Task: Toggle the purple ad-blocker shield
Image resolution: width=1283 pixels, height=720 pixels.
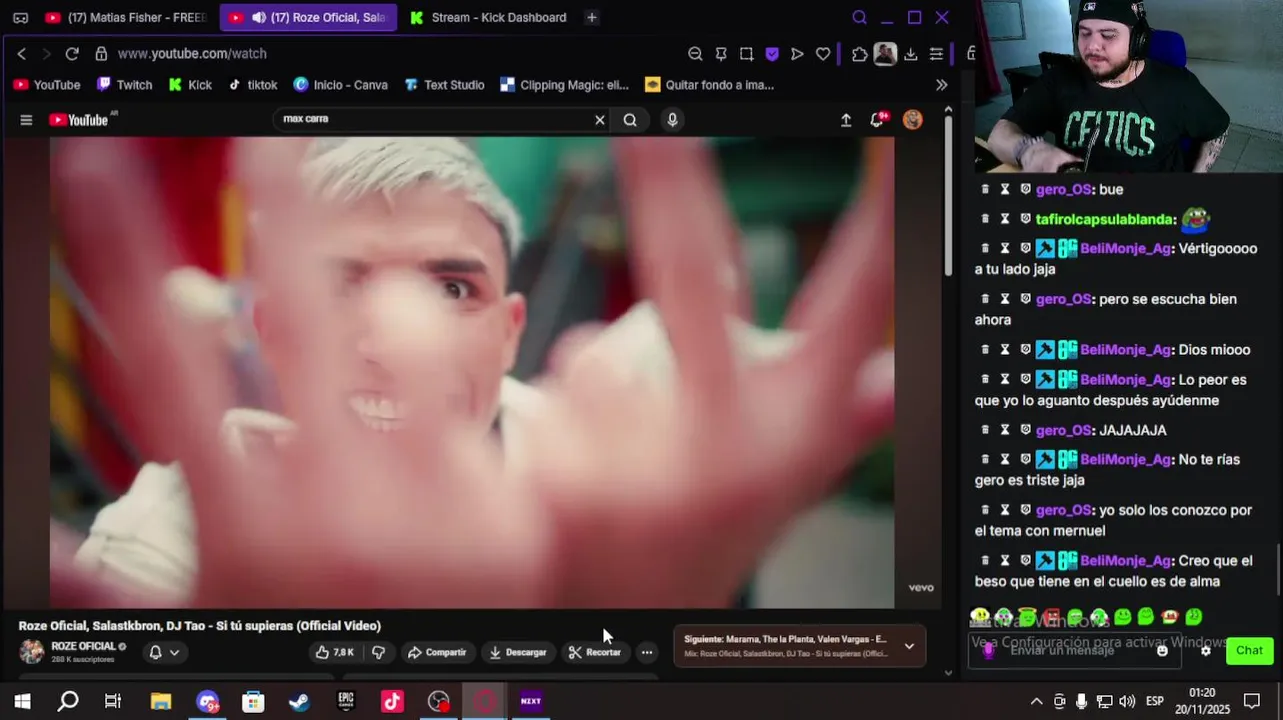Action: (772, 54)
